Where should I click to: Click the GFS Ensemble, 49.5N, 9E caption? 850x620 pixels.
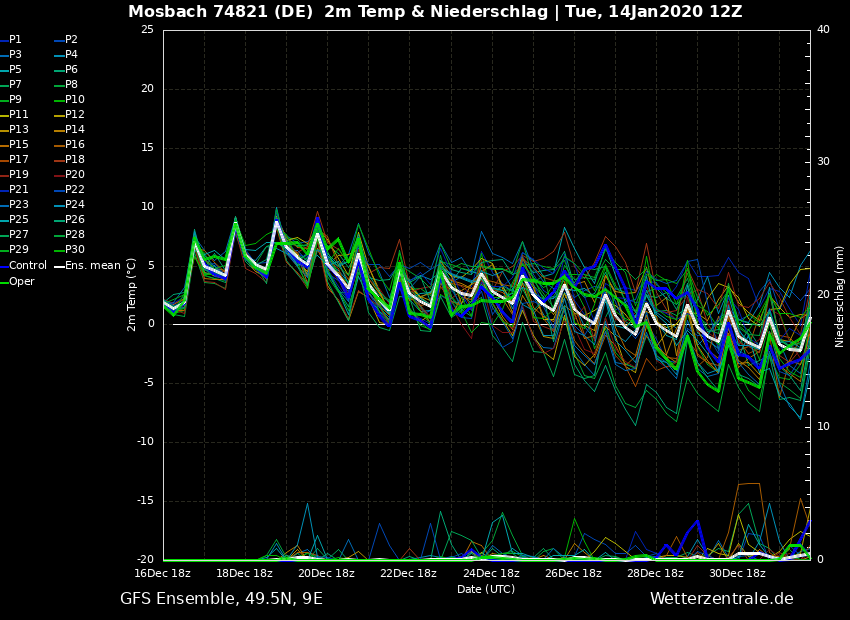[x=221, y=599]
